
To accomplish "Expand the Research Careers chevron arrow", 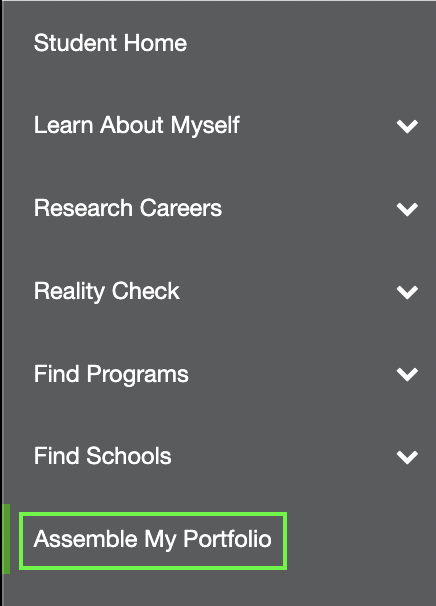I will click(407, 209).
